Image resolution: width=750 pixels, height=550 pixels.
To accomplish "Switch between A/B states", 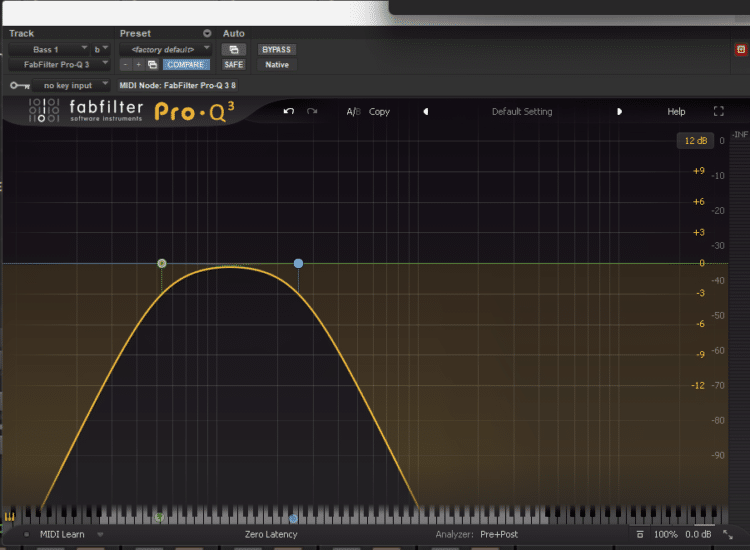I will [x=353, y=111].
